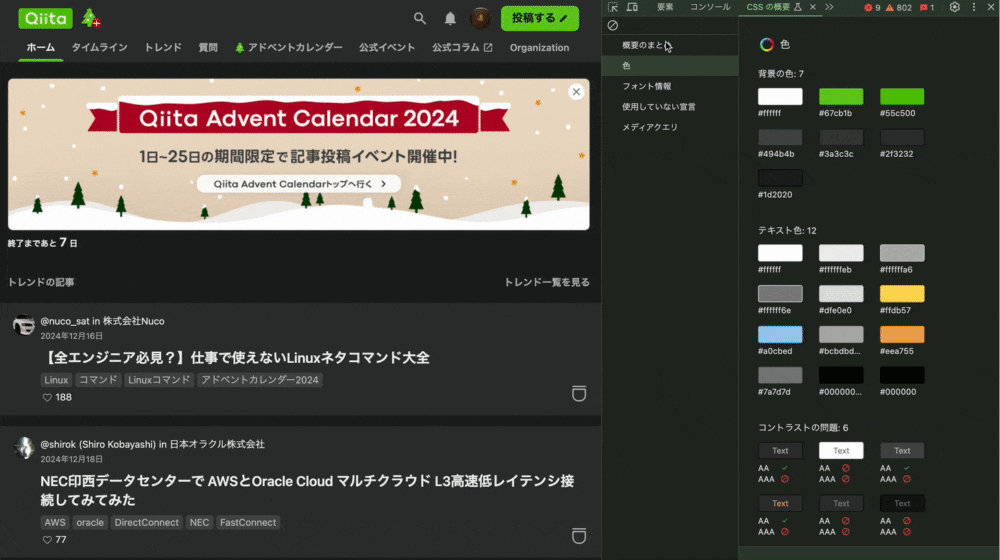Switch to DevTools コンソール tab
The width and height of the screenshot is (1000, 560).
(710, 7)
